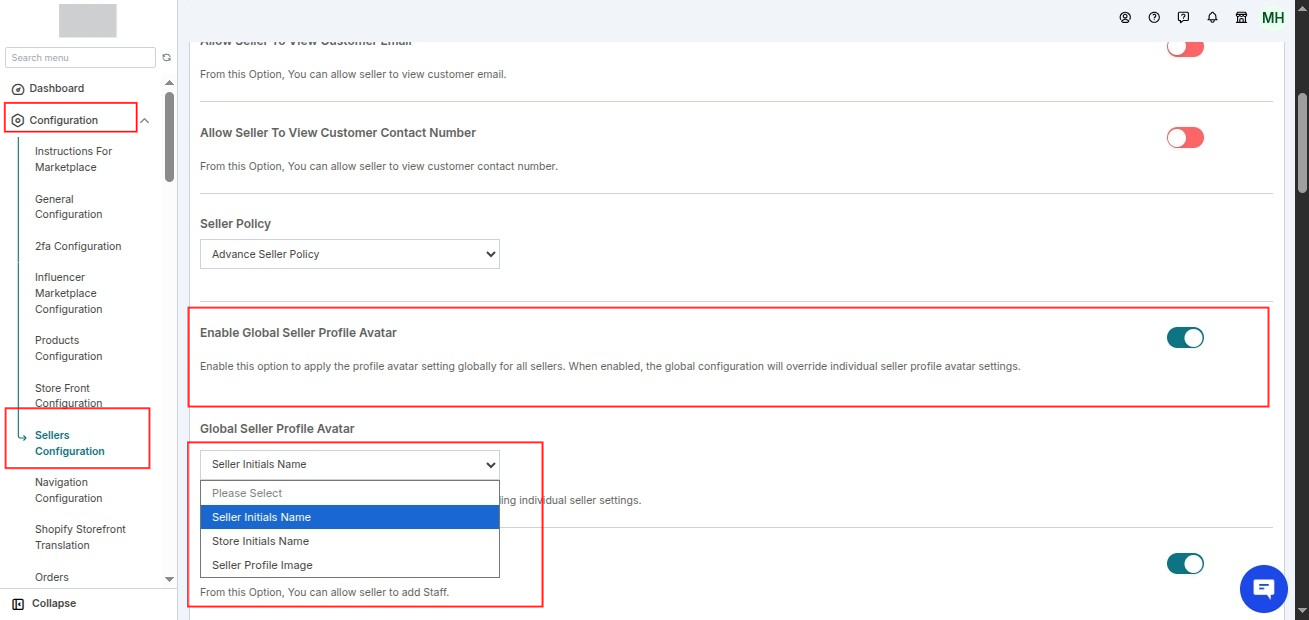This screenshot has width=1309, height=620.
Task: Pick the highlighted Seller Initials Name option
Action: (350, 517)
